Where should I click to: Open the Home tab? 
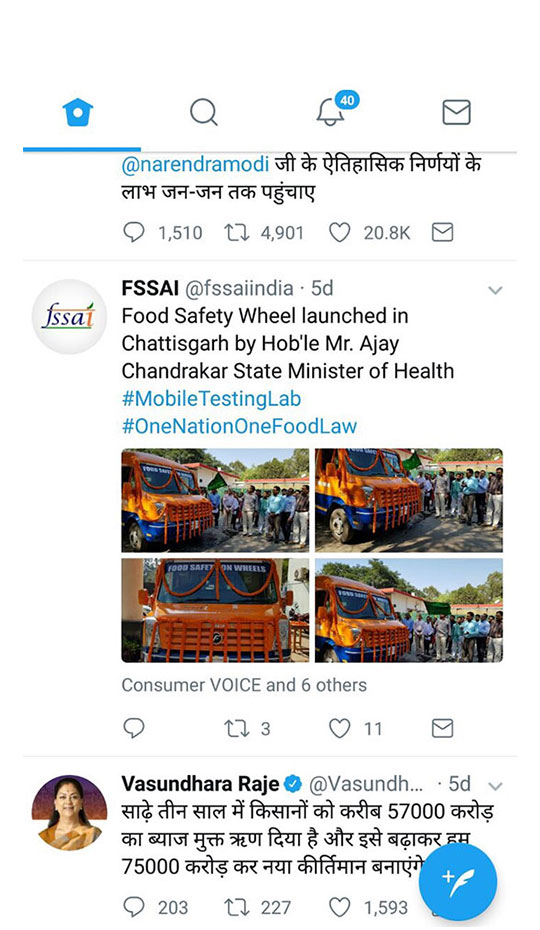click(x=78, y=112)
